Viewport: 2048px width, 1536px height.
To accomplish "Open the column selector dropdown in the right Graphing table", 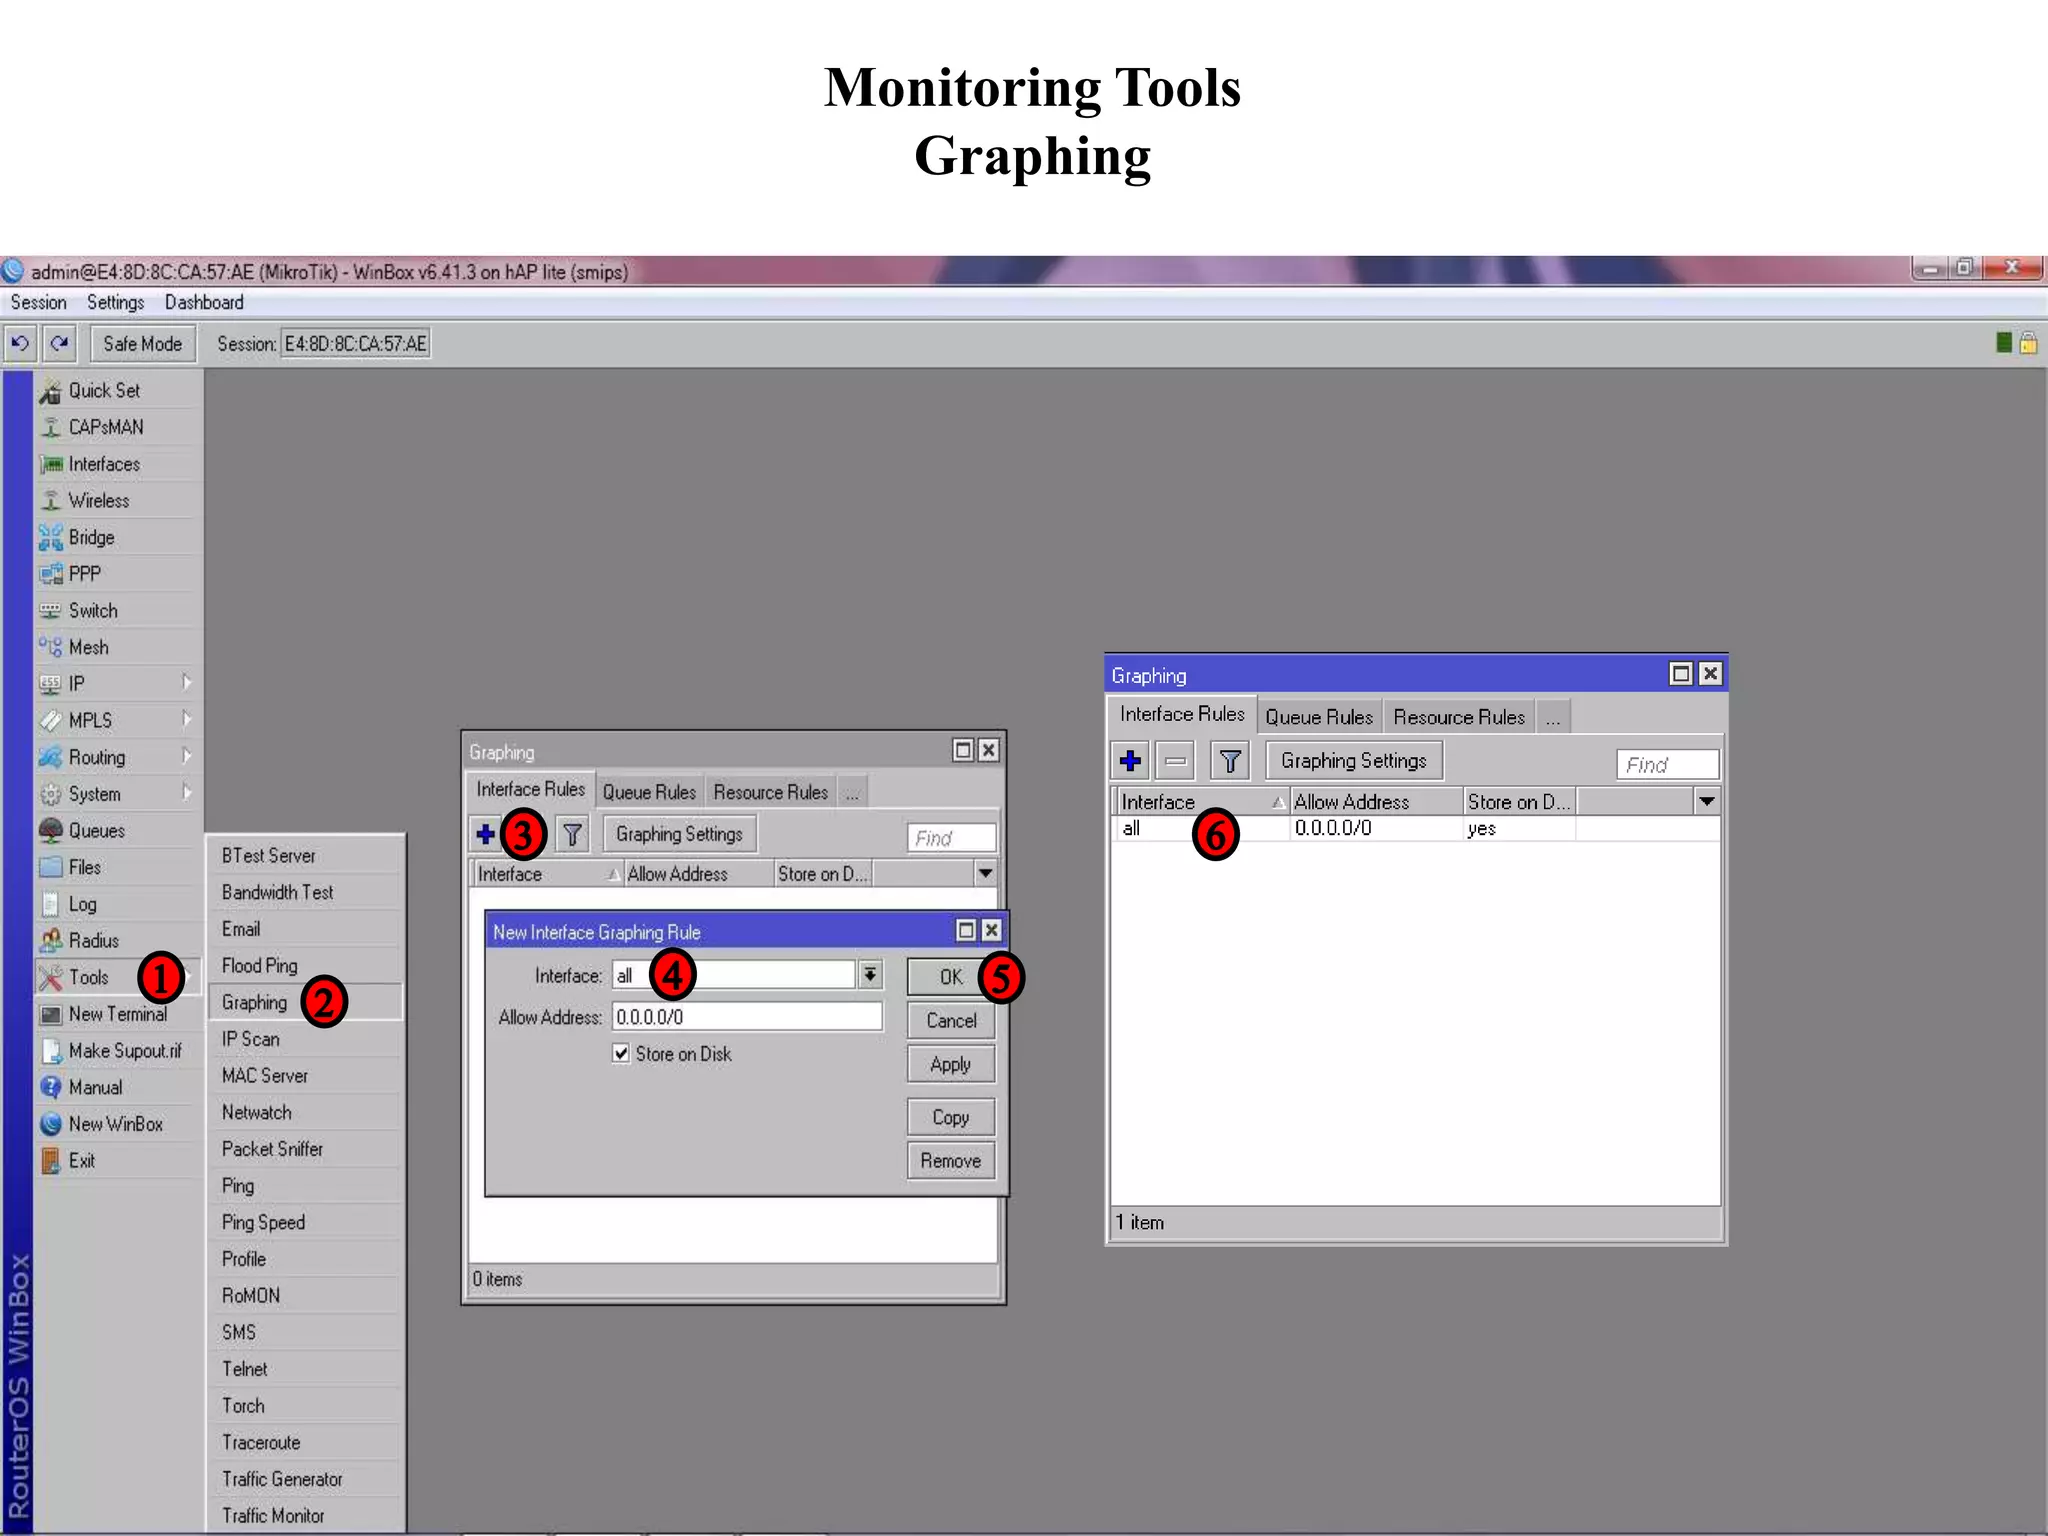I will 1707,801.
